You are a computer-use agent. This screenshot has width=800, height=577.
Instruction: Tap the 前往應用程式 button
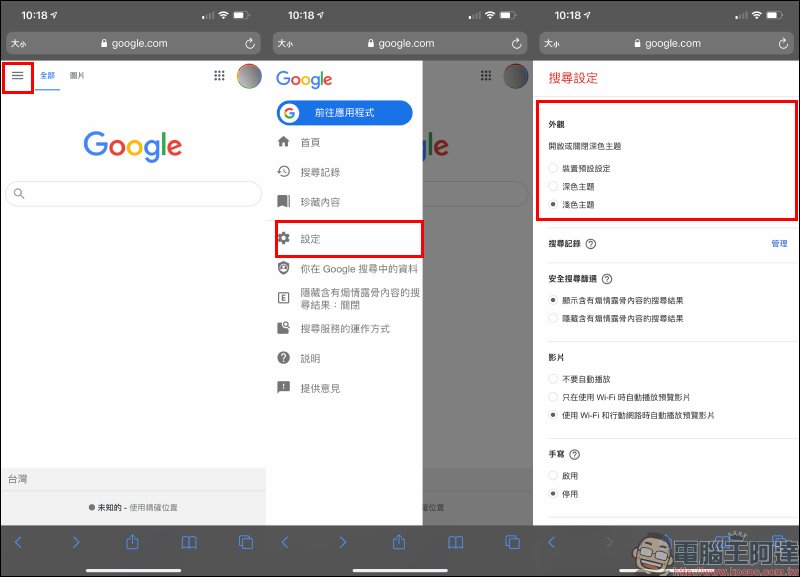pyautogui.click(x=344, y=113)
